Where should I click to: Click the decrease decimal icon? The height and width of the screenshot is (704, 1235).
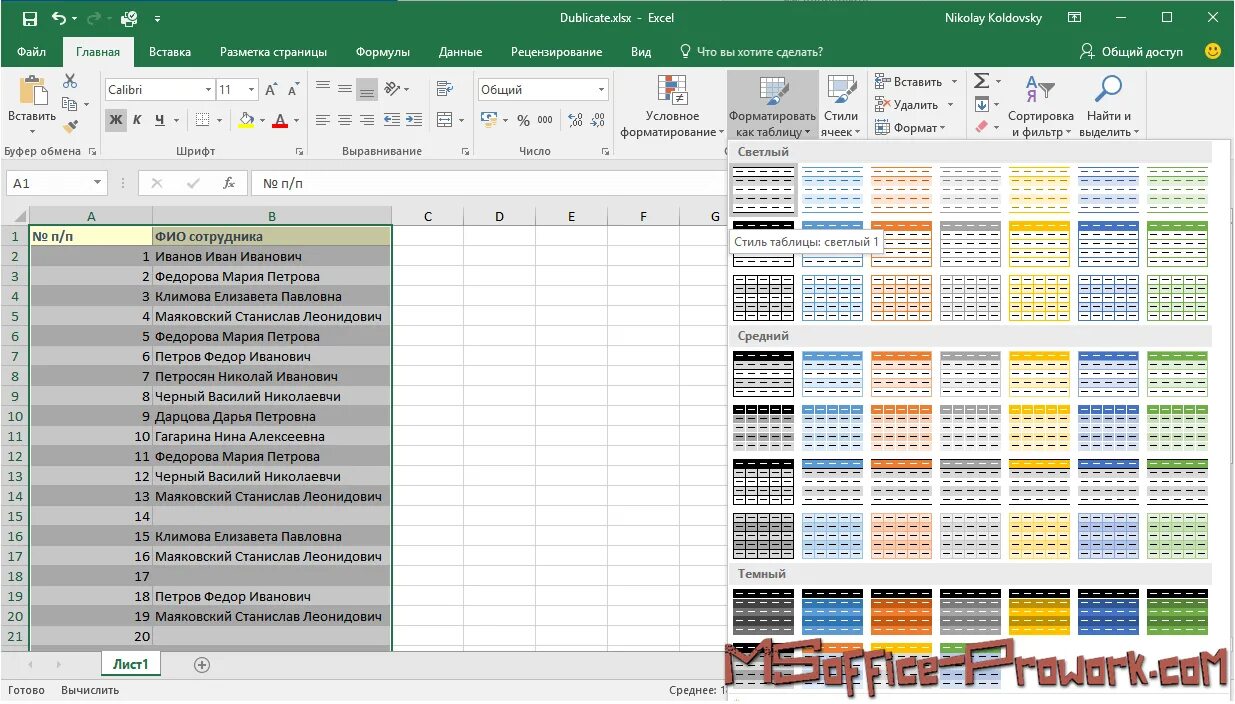tap(596, 120)
